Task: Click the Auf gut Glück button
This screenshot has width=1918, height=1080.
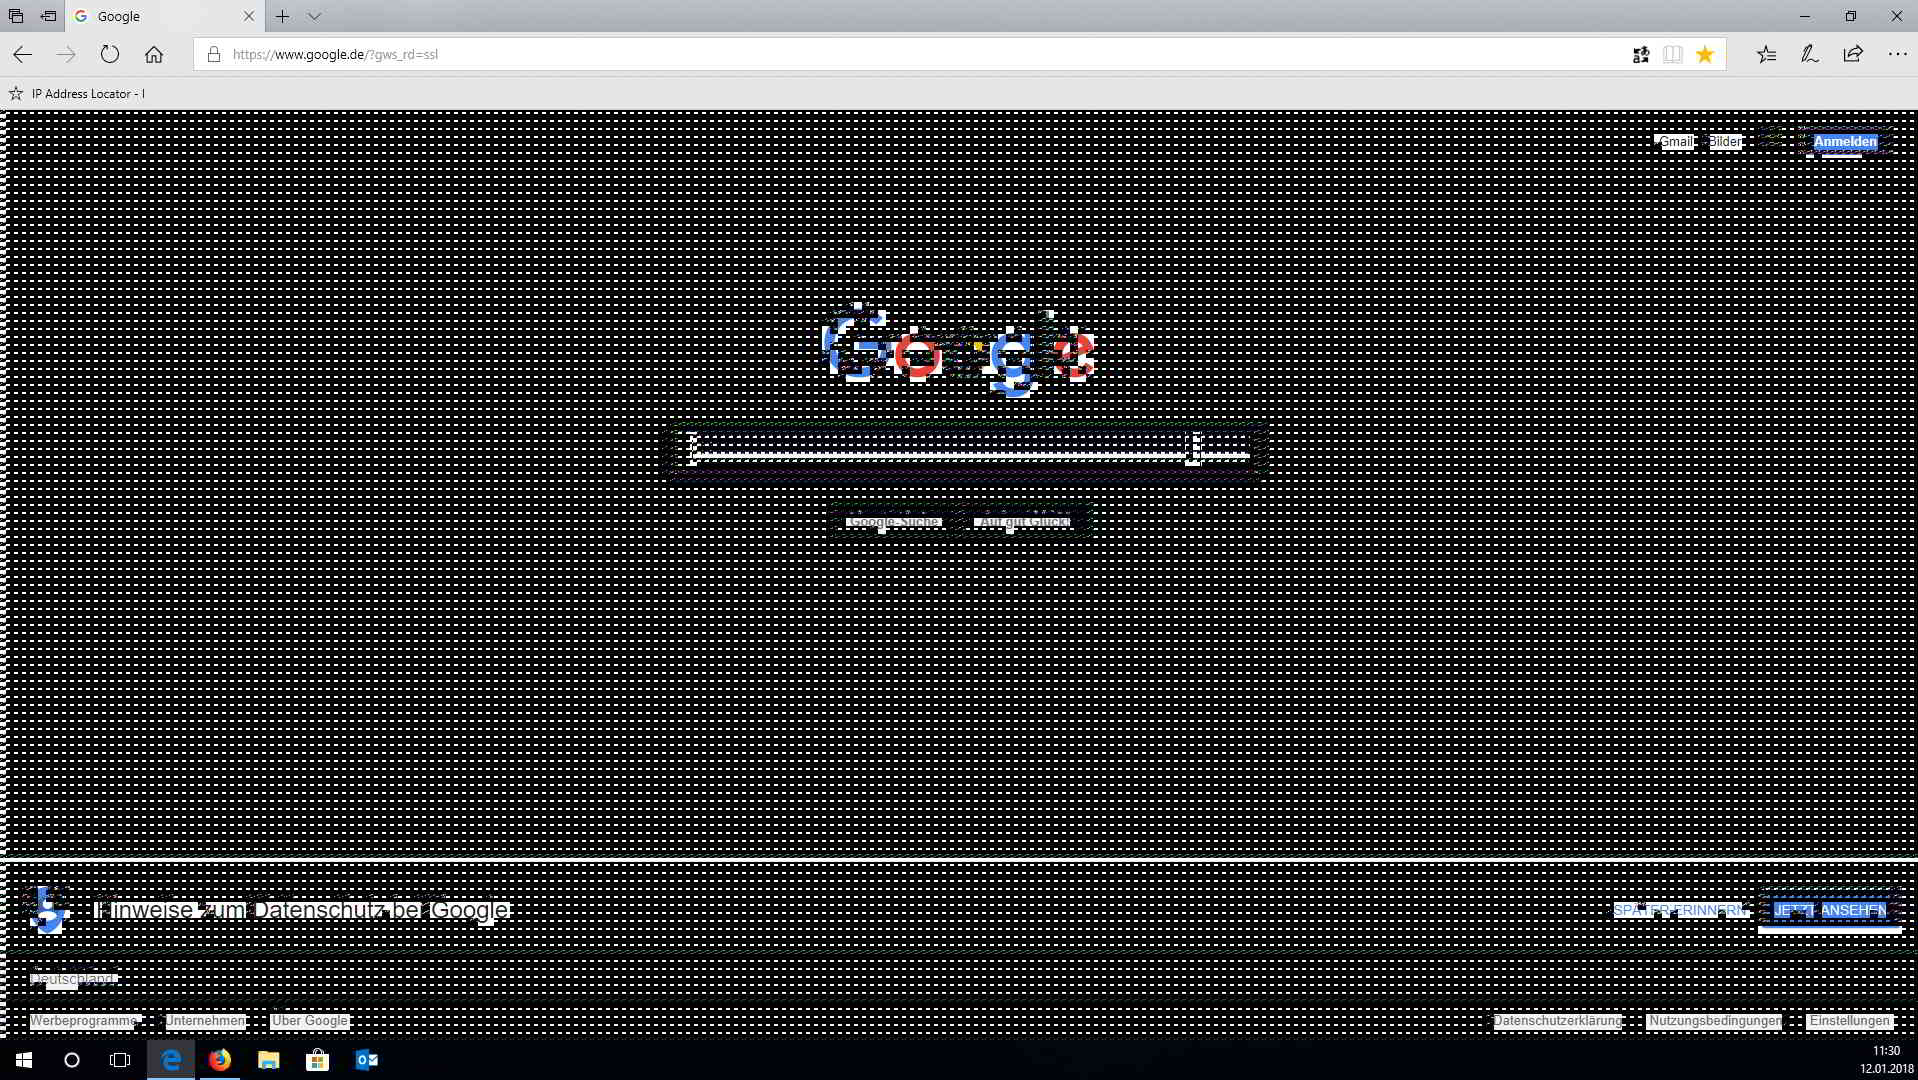Action: tap(1025, 522)
